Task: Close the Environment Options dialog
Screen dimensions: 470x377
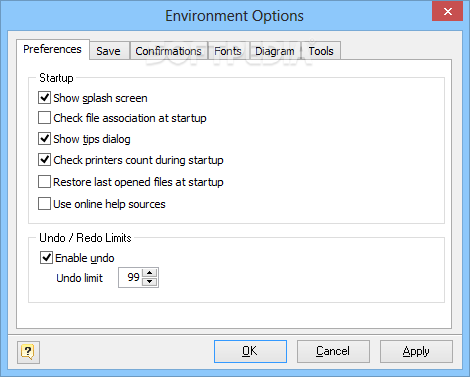Action: [x=447, y=12]
